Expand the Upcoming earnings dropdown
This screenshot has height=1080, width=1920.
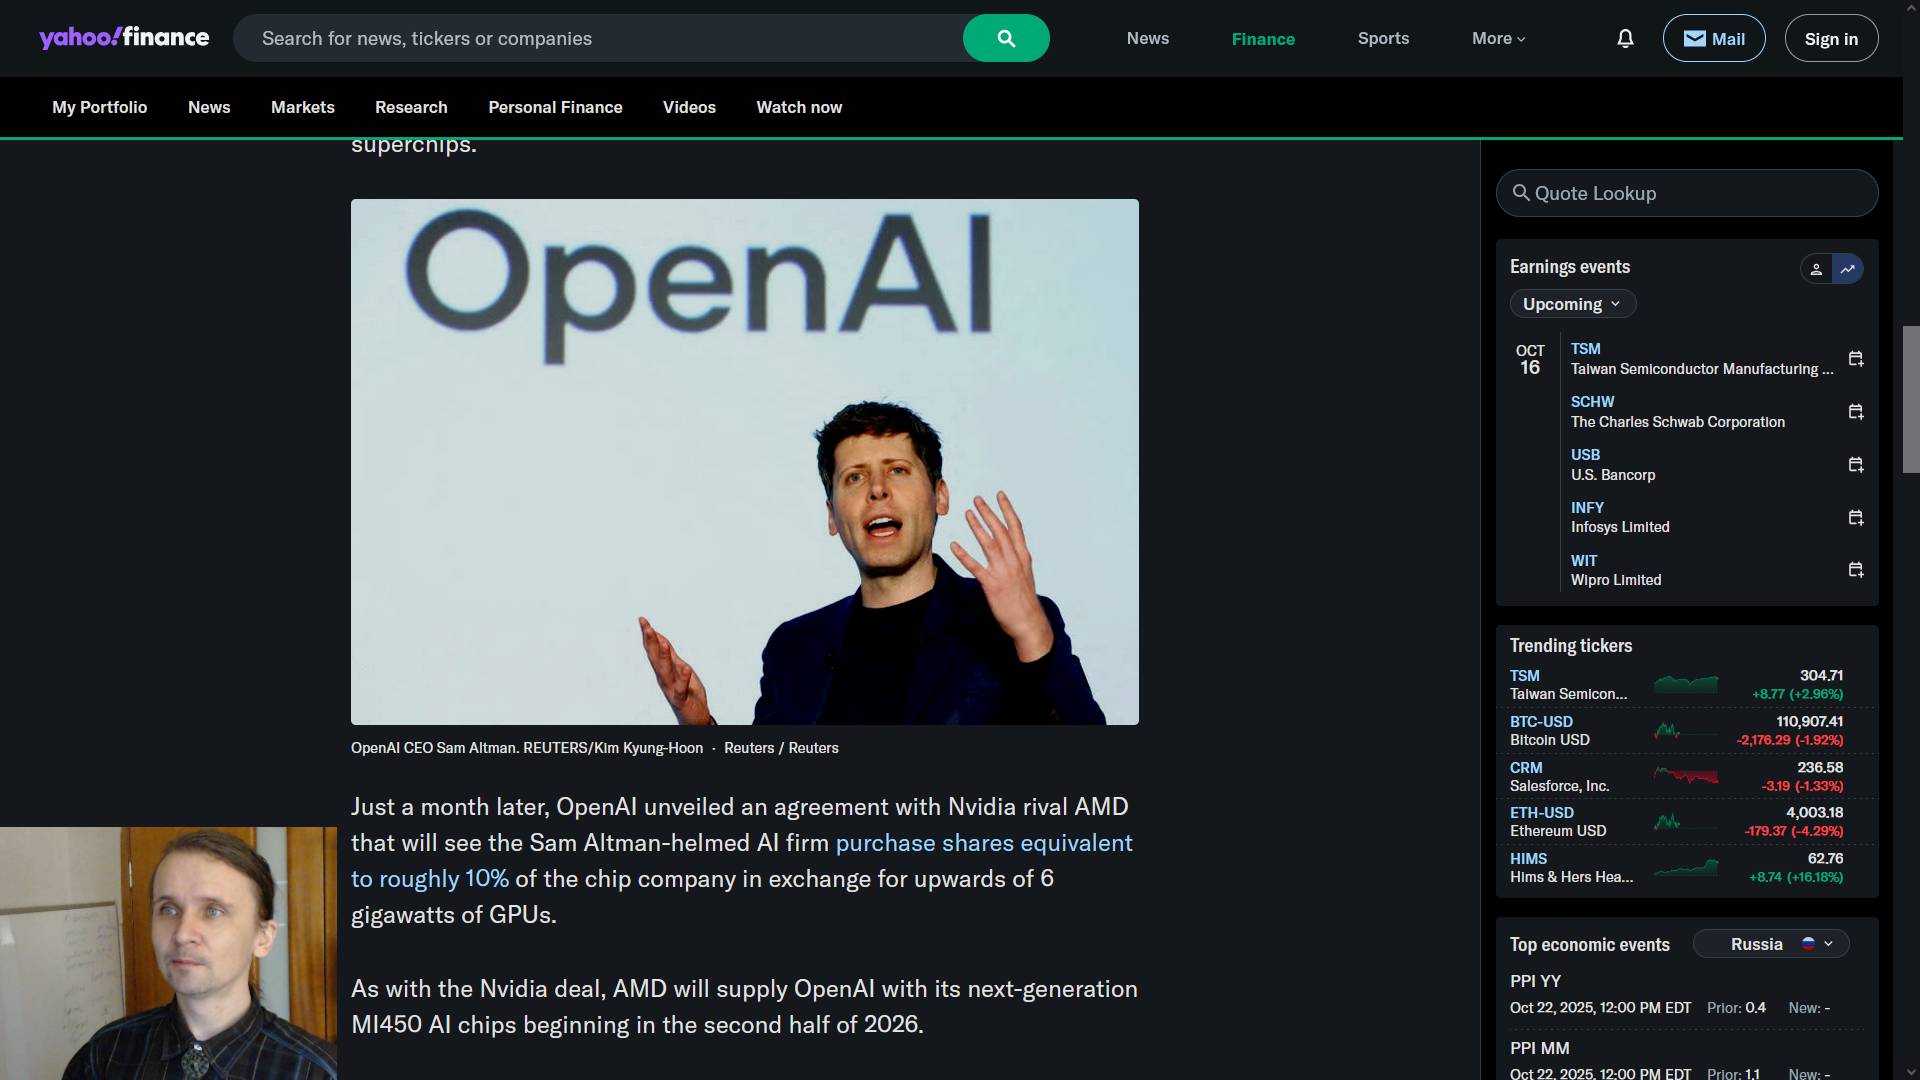pos(1572,304)
